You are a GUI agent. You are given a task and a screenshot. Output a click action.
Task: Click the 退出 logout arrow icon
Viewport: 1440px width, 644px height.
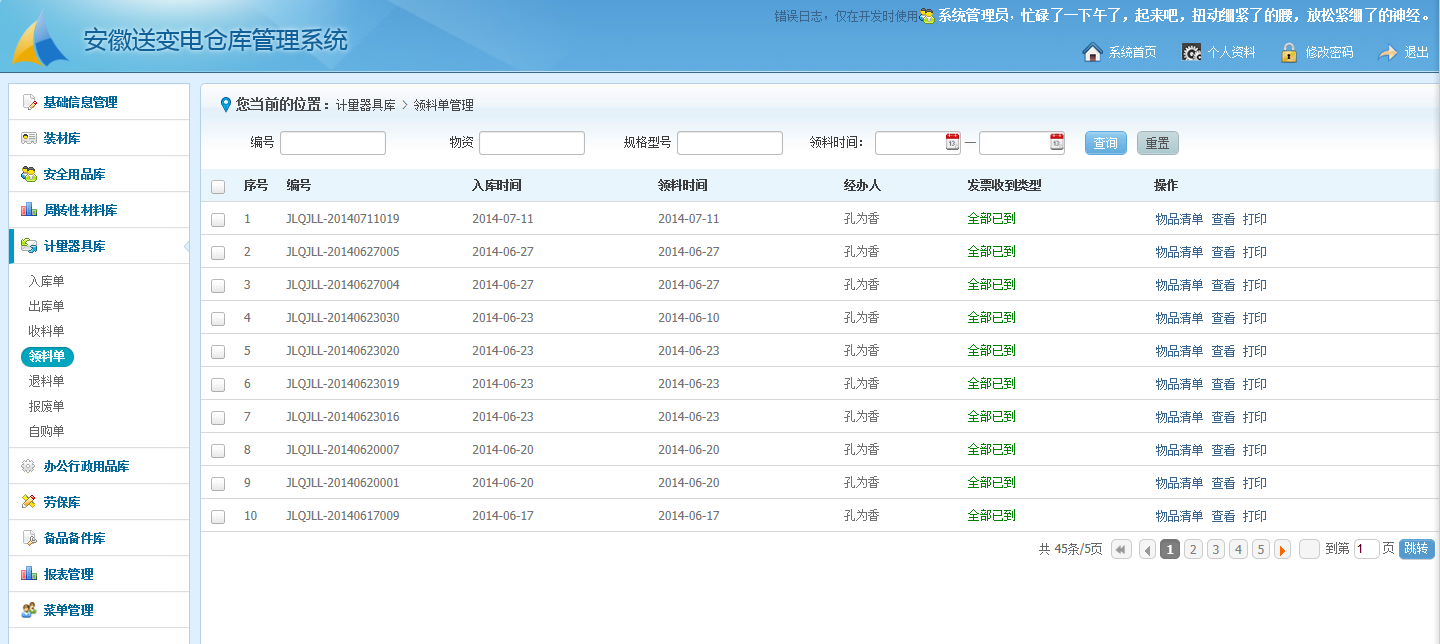(x=1390, y=53)
